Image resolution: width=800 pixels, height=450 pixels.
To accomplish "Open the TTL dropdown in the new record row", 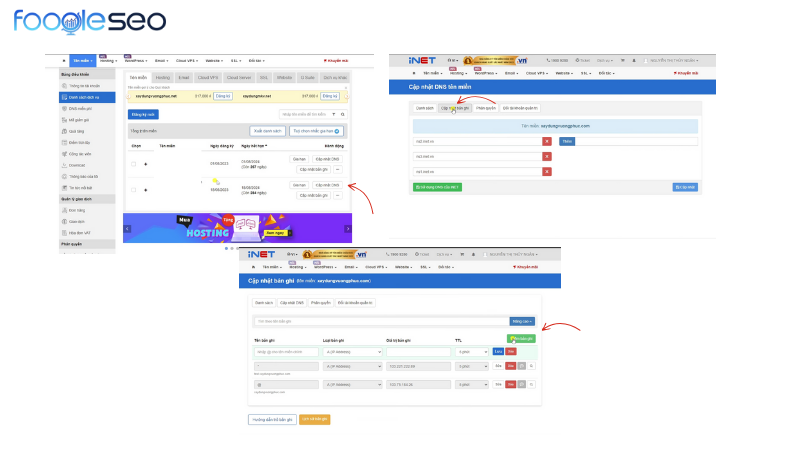I will coord(471,352).
